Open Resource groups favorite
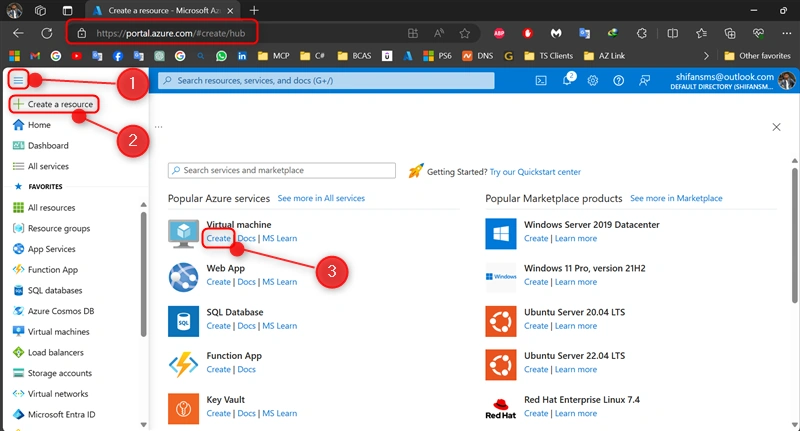Viewport: 800px width, 431px height. pos(52,229)
